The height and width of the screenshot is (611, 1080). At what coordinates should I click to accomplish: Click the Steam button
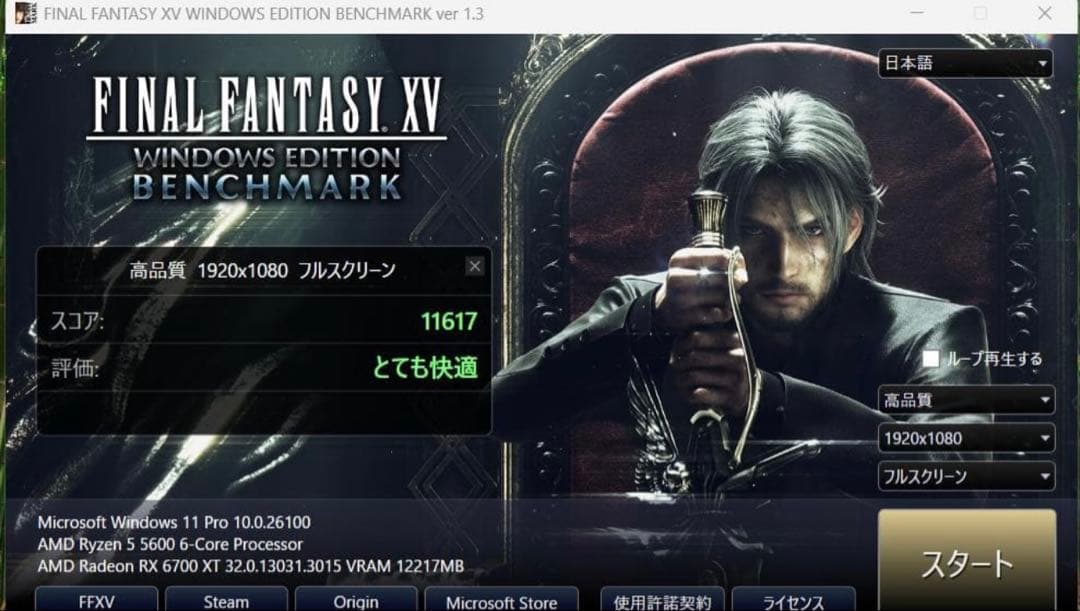coord(227,600)
